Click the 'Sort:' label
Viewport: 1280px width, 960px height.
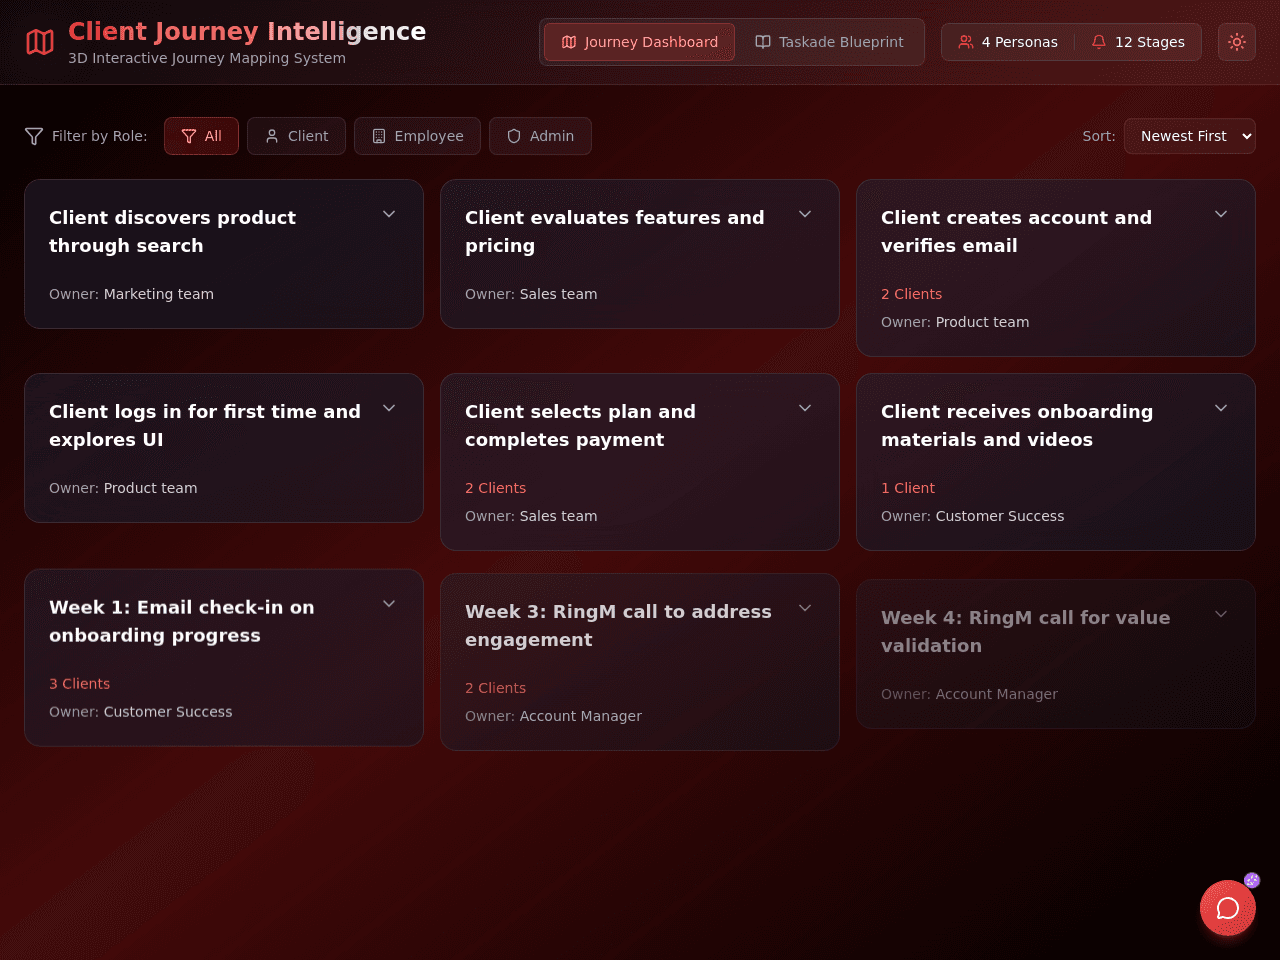click(x=1099, y=136)
